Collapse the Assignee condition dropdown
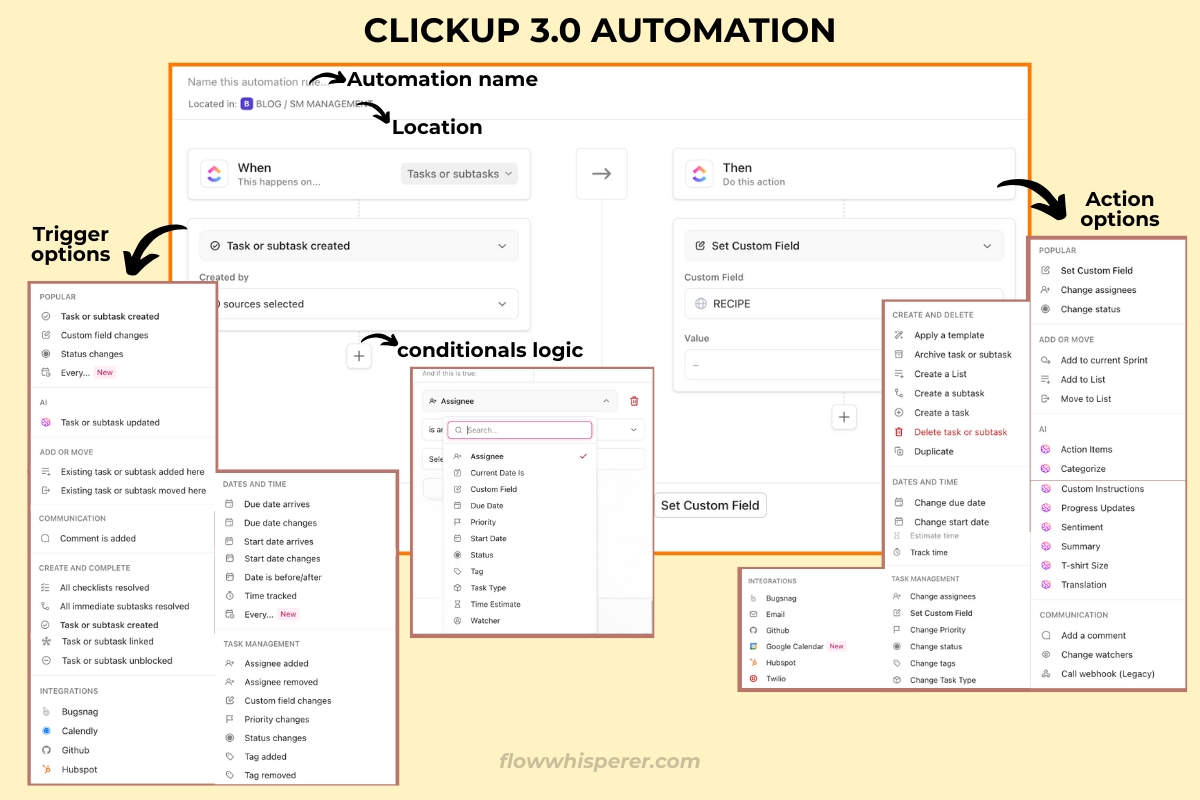 [x=520, y=401]
